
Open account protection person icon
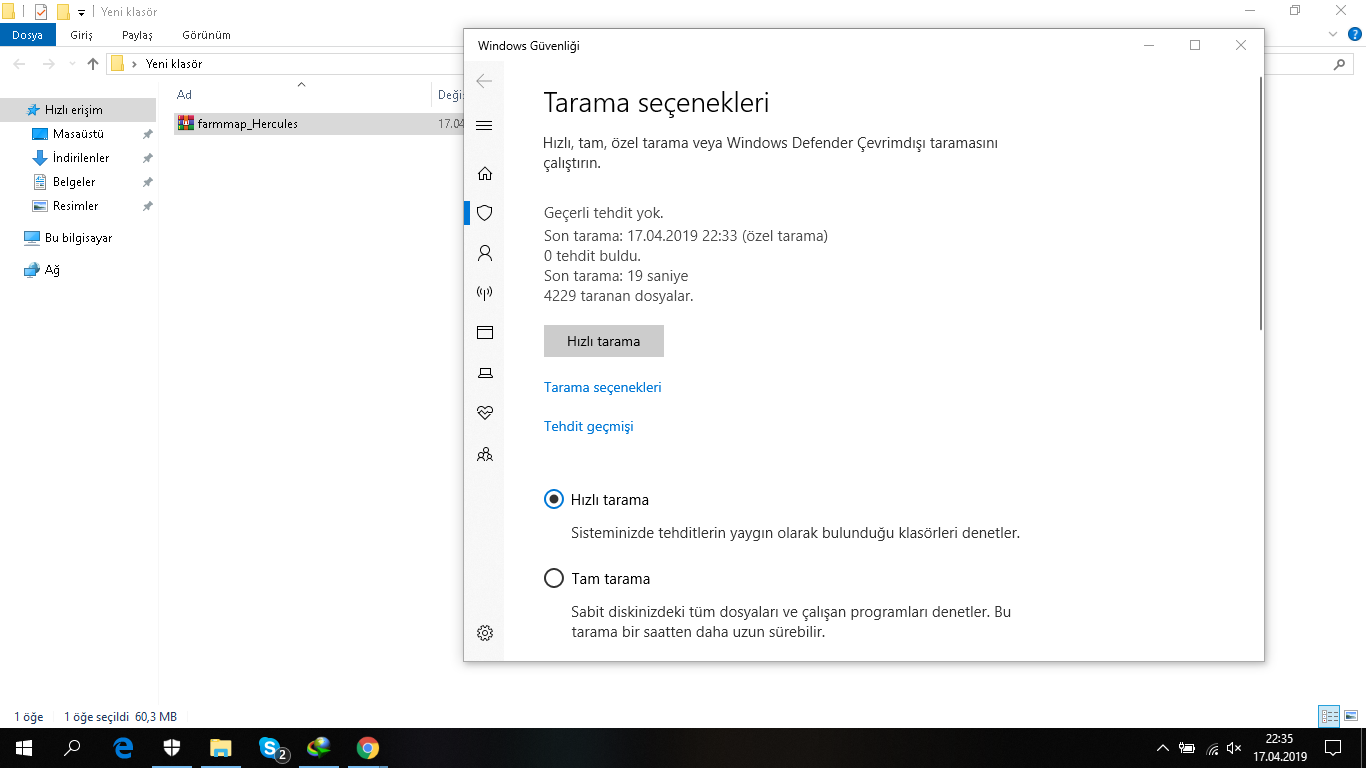coord(485,253)
